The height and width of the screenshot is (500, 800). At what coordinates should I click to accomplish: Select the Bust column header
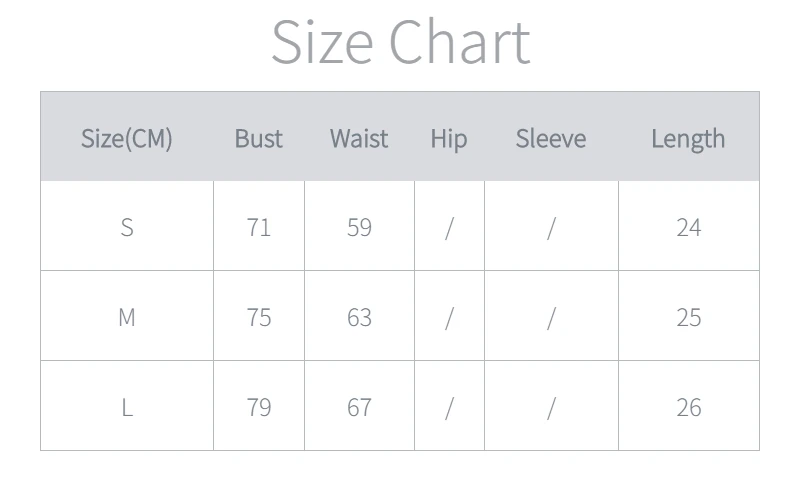click(259, 138)
